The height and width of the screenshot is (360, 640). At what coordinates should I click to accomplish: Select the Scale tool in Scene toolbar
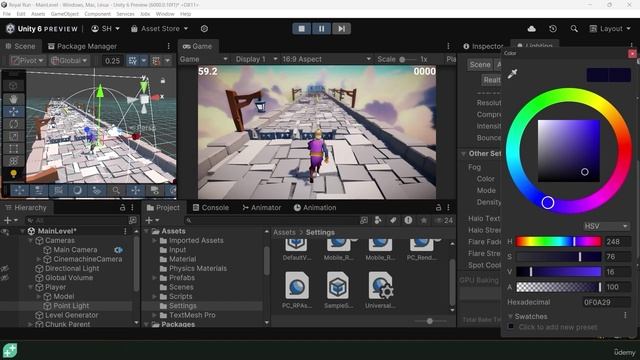click(x=13, y=136)
